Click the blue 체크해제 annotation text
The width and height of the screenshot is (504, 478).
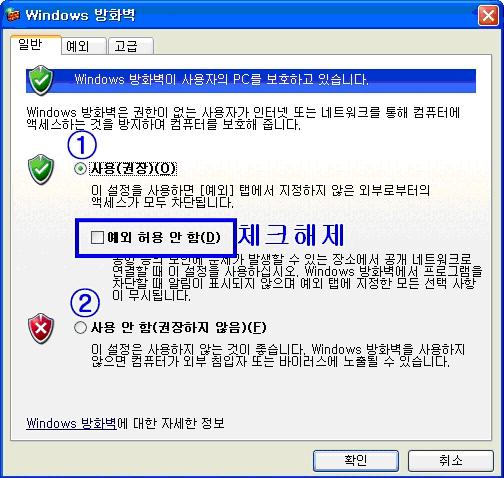point(291,235)
